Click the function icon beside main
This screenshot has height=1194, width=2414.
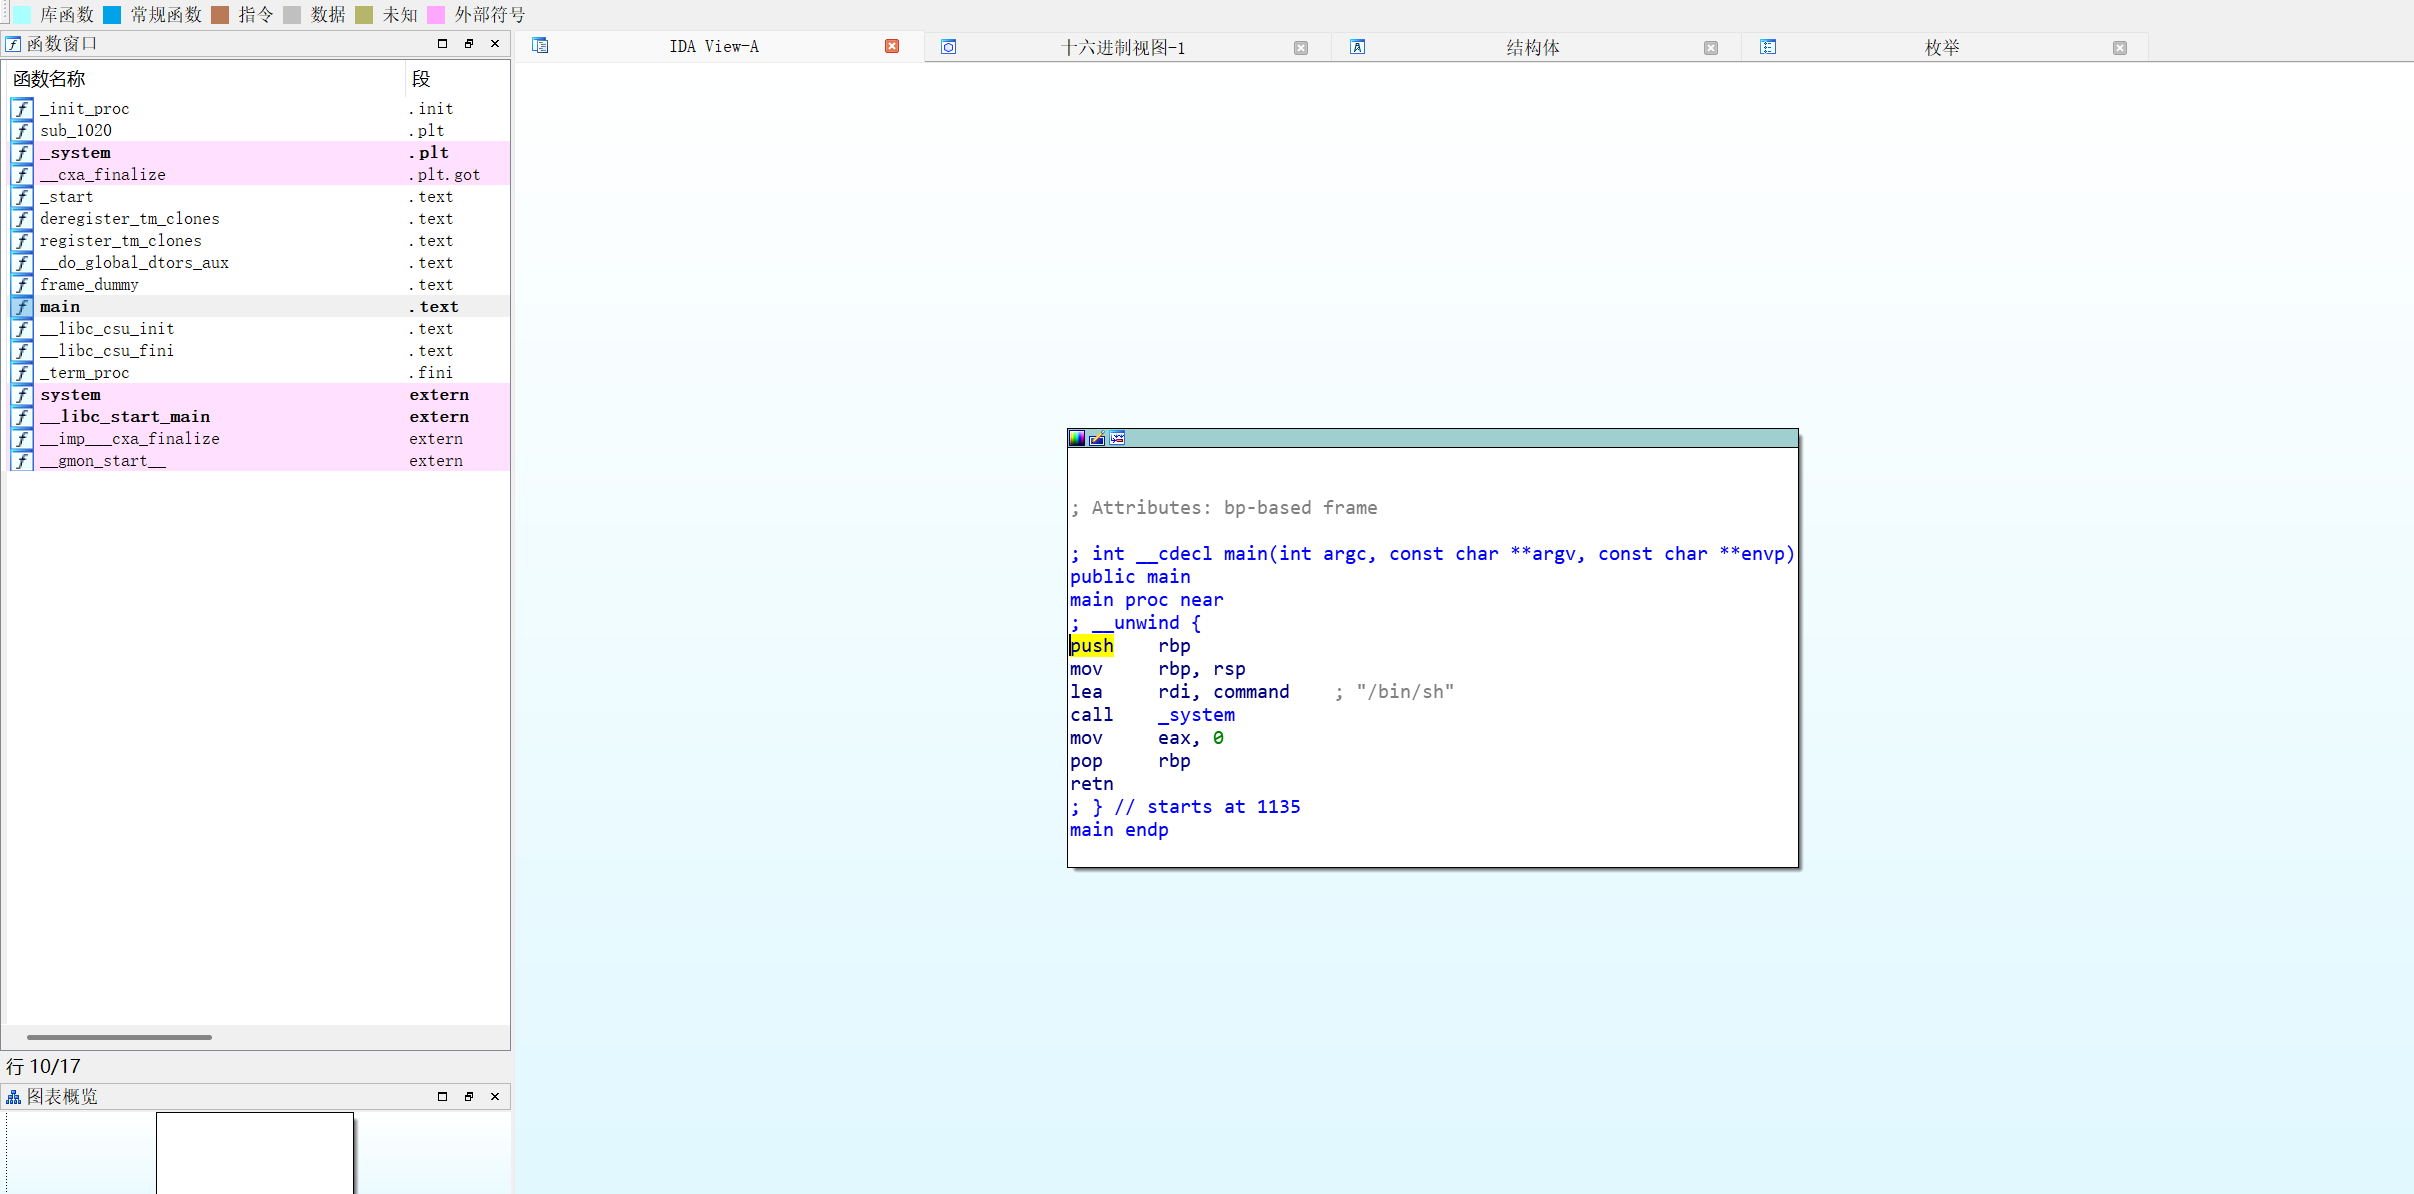pyautogui.click(x=22, y=307)
